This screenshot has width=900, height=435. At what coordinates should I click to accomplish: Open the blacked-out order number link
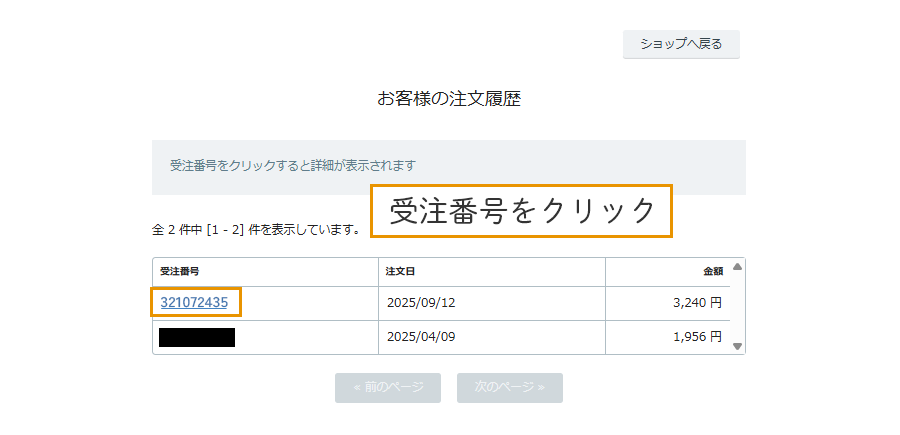coord(197,337)
